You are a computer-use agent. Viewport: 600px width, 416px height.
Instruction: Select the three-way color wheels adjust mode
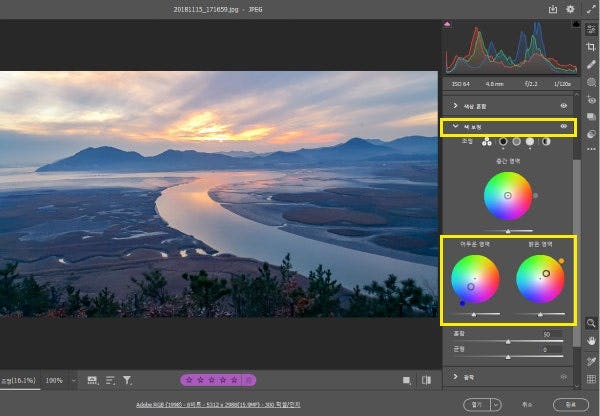click(487, 142)
